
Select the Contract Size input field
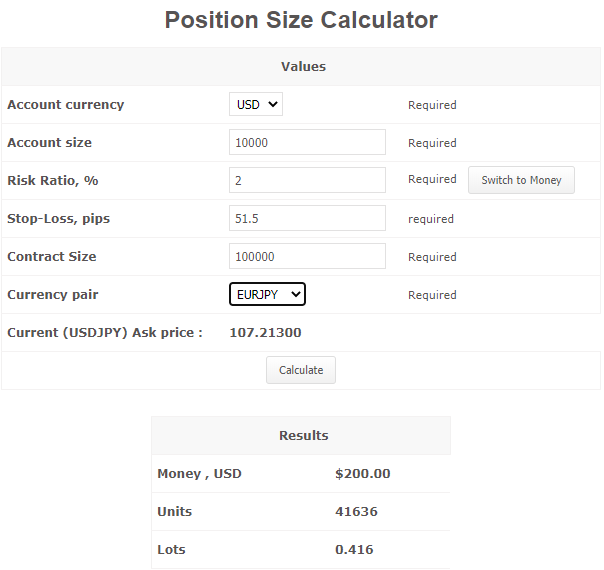pyautogui.click(x=307, y=256)
